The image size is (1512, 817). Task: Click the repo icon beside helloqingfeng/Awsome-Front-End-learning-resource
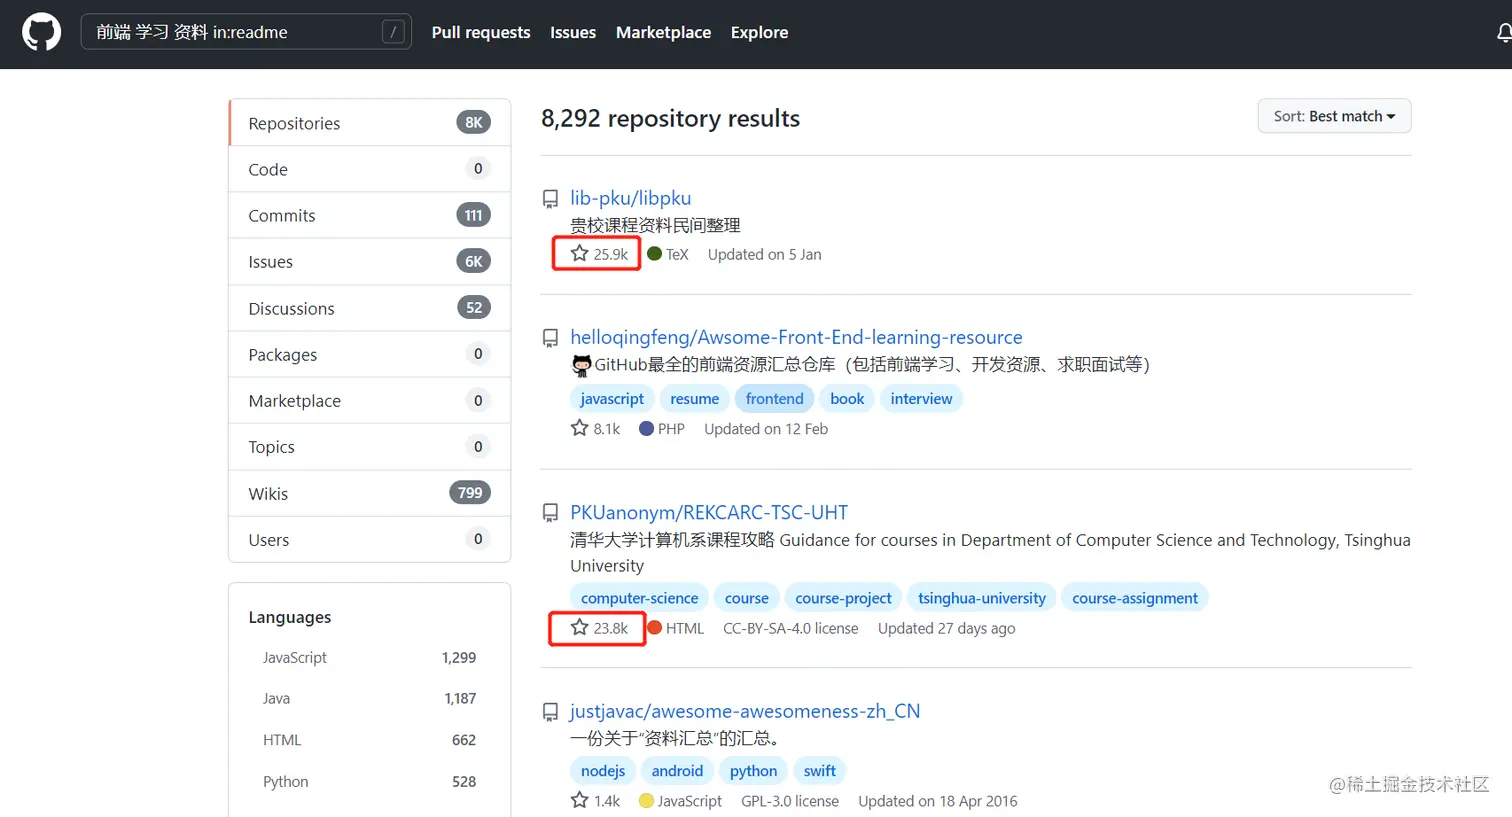(550, 338)
